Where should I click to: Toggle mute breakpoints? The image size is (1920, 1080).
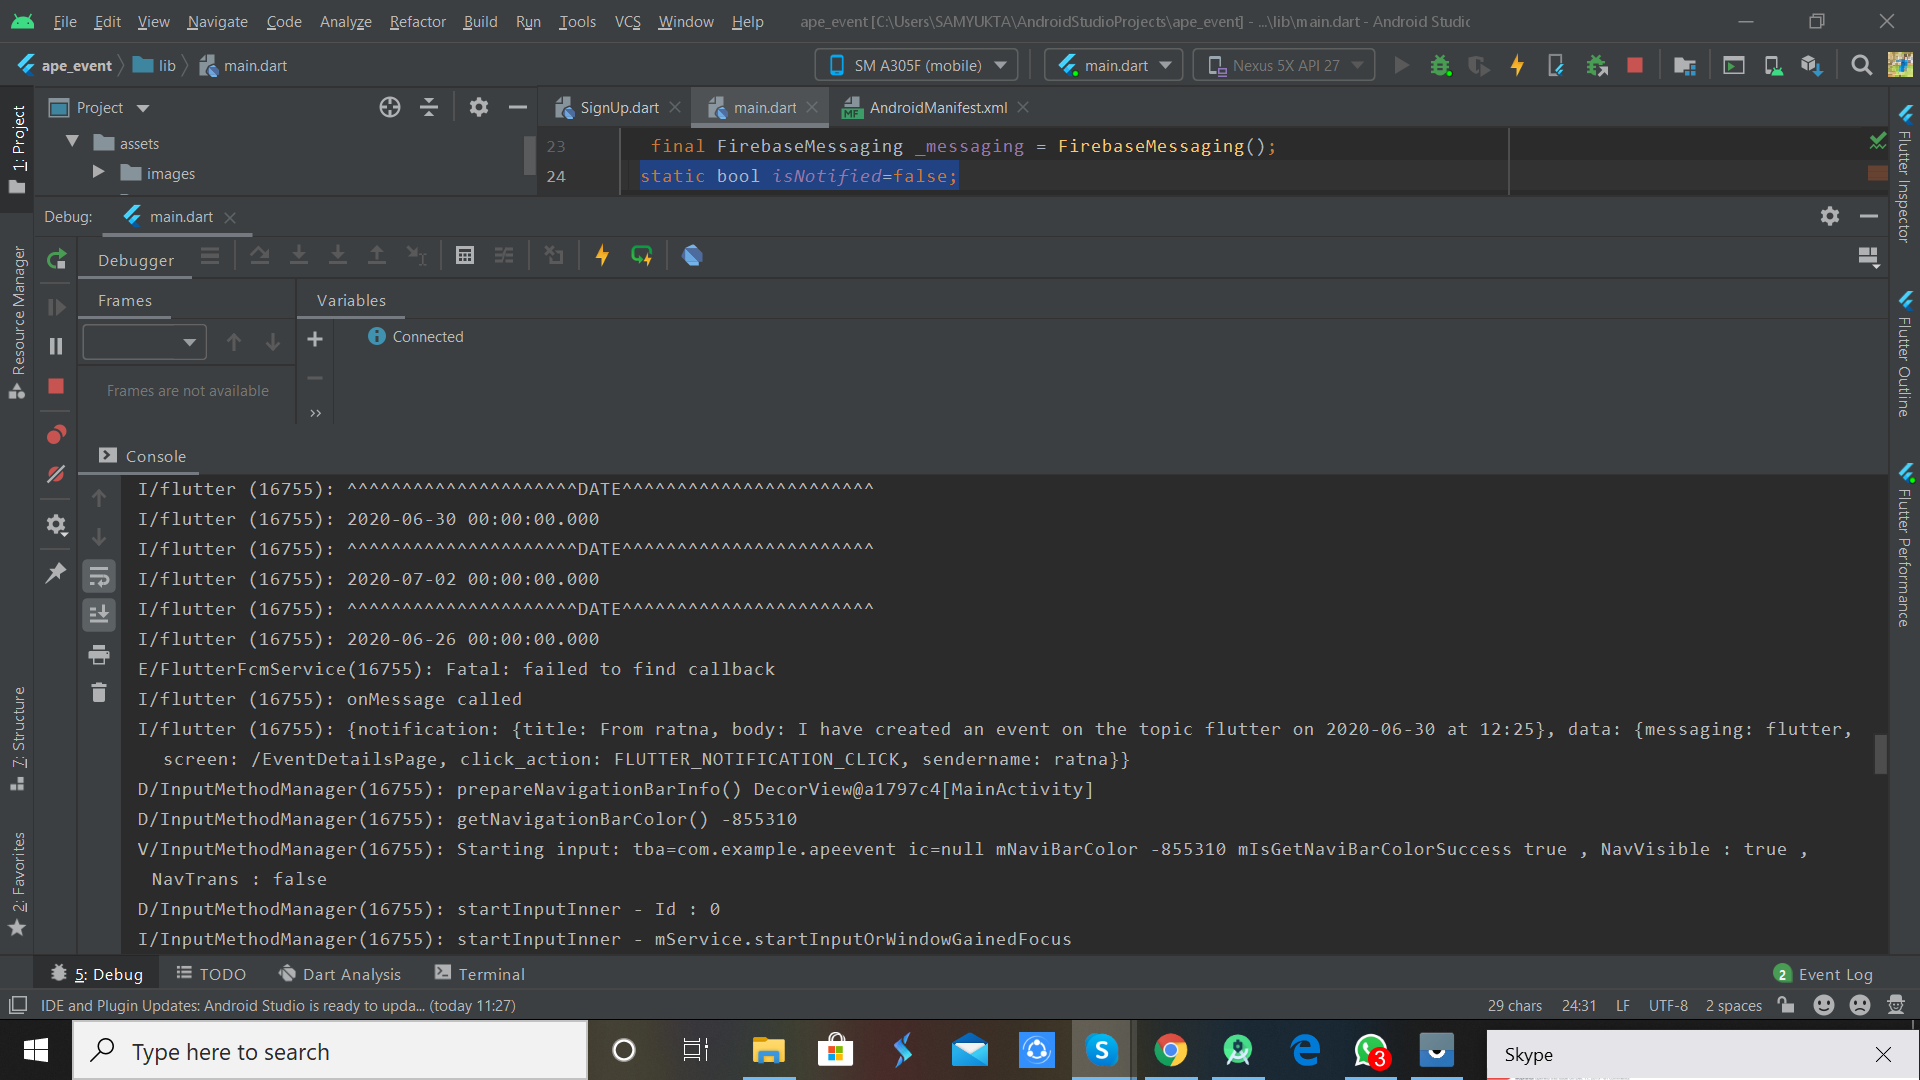tap(56, 474)
